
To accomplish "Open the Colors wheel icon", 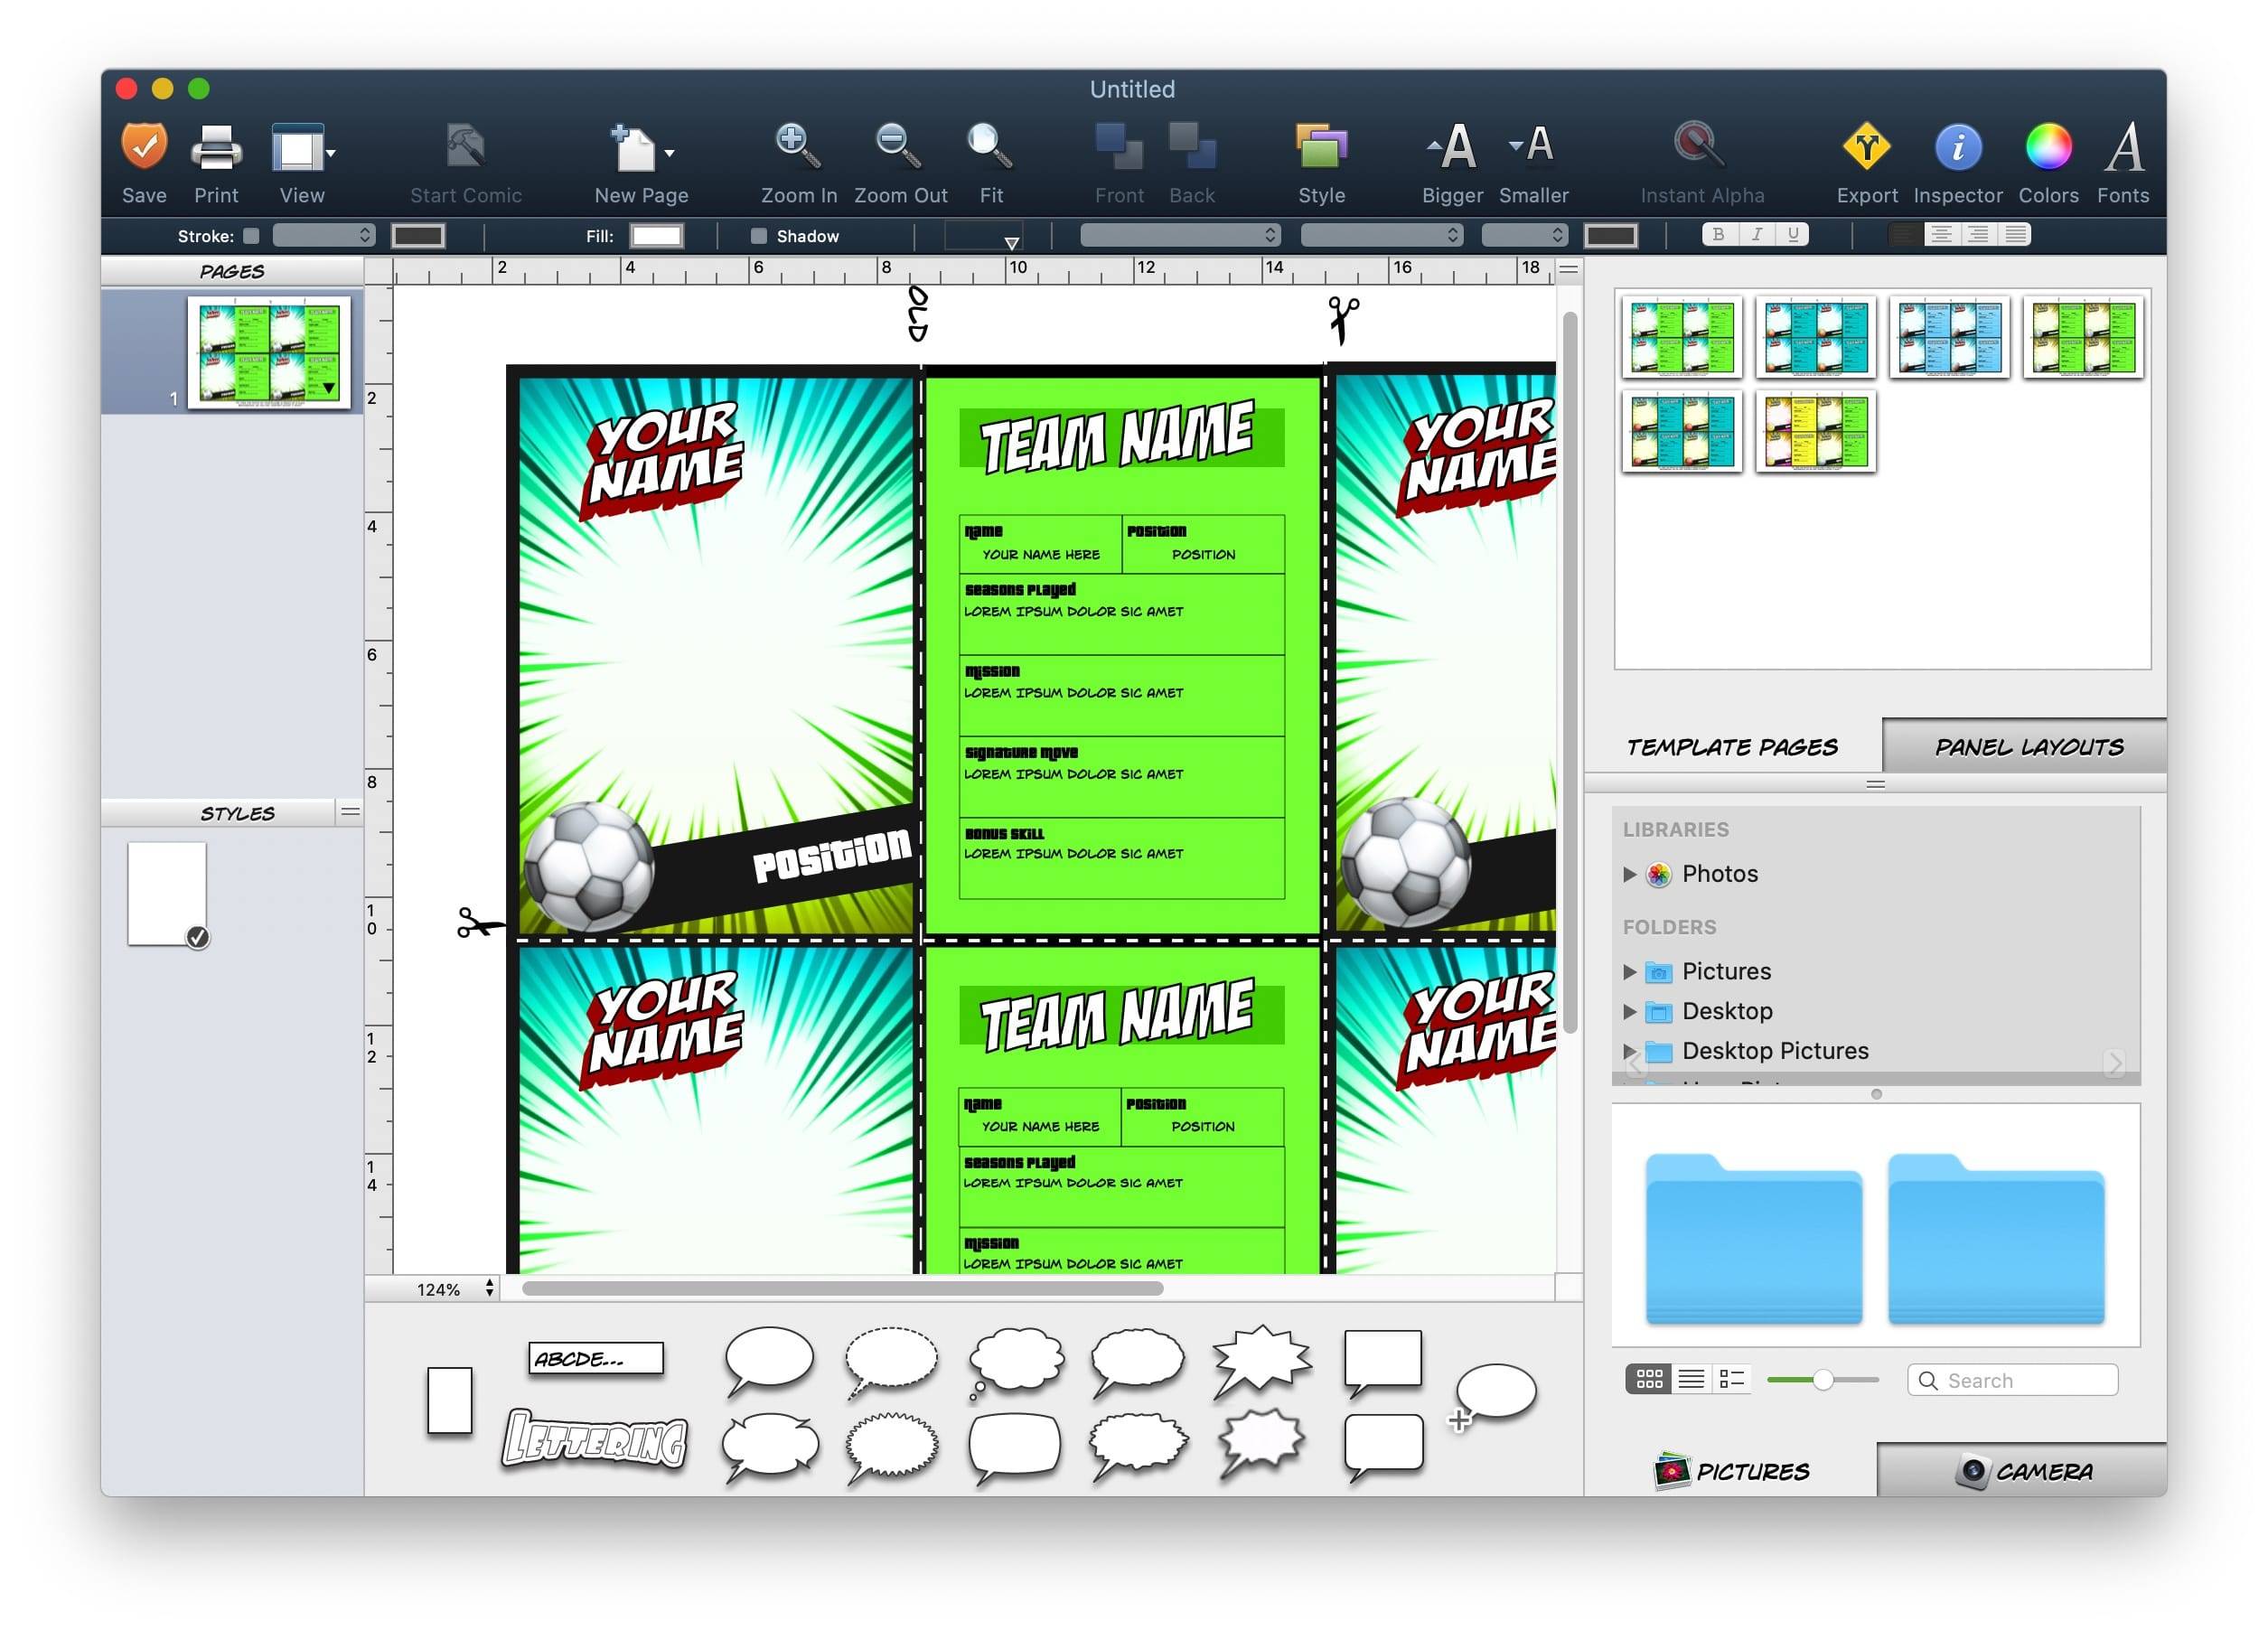I will pos(2047,147).
